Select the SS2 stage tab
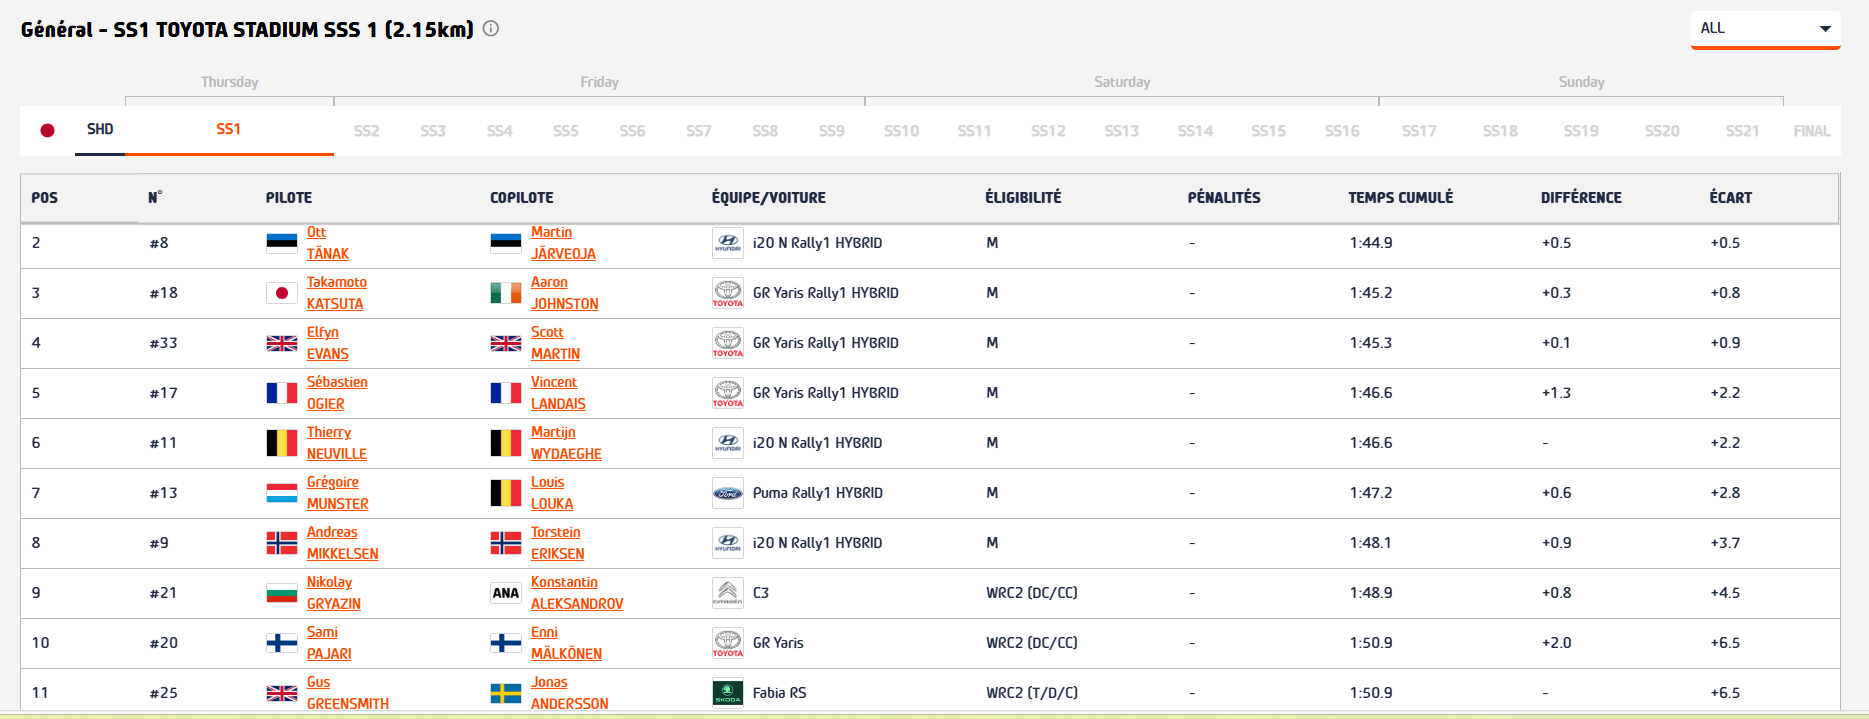Viewport: 1869px width, 719px height. [x=366, y=131]
